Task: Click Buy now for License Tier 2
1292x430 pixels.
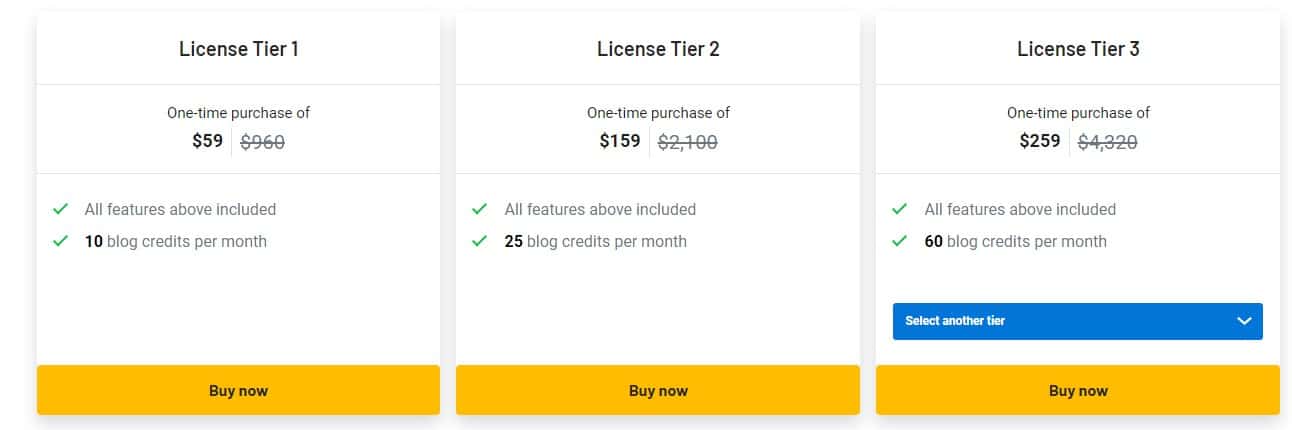Action: (x=658, y=390)
